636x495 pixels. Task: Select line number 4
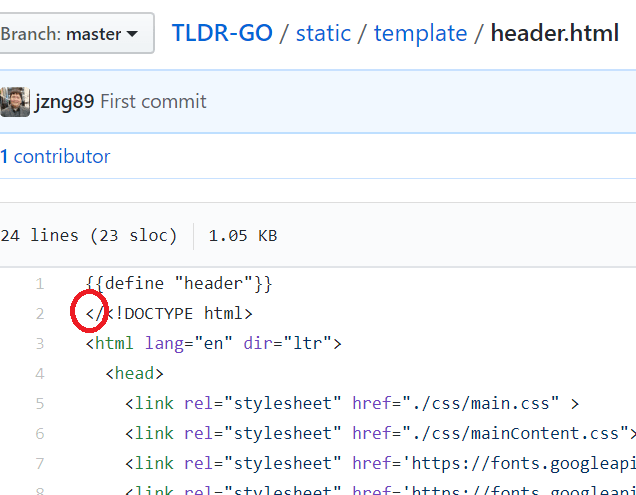(x=40, y=374)
